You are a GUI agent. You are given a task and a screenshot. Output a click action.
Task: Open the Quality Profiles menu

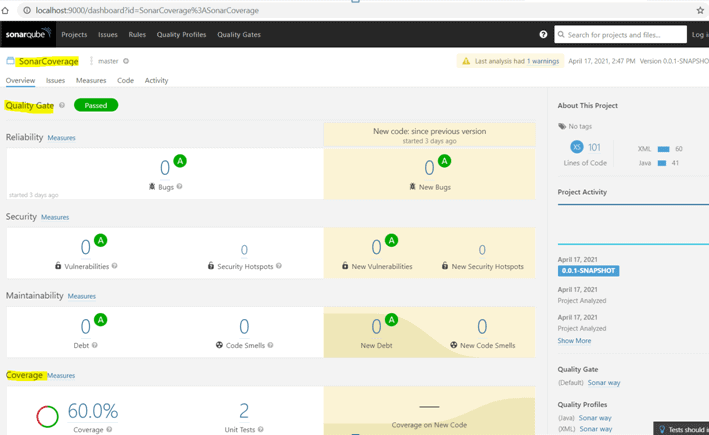(x=181, y=34)
